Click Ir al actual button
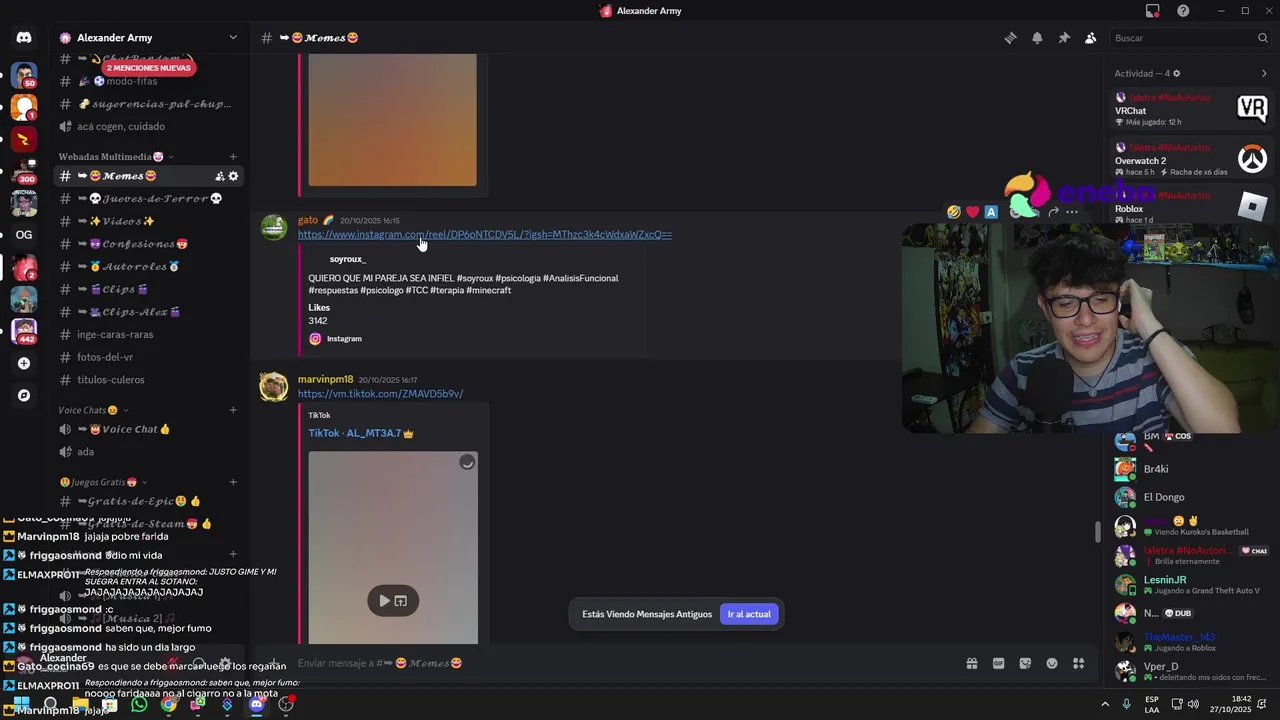 (x=749, y=614)
